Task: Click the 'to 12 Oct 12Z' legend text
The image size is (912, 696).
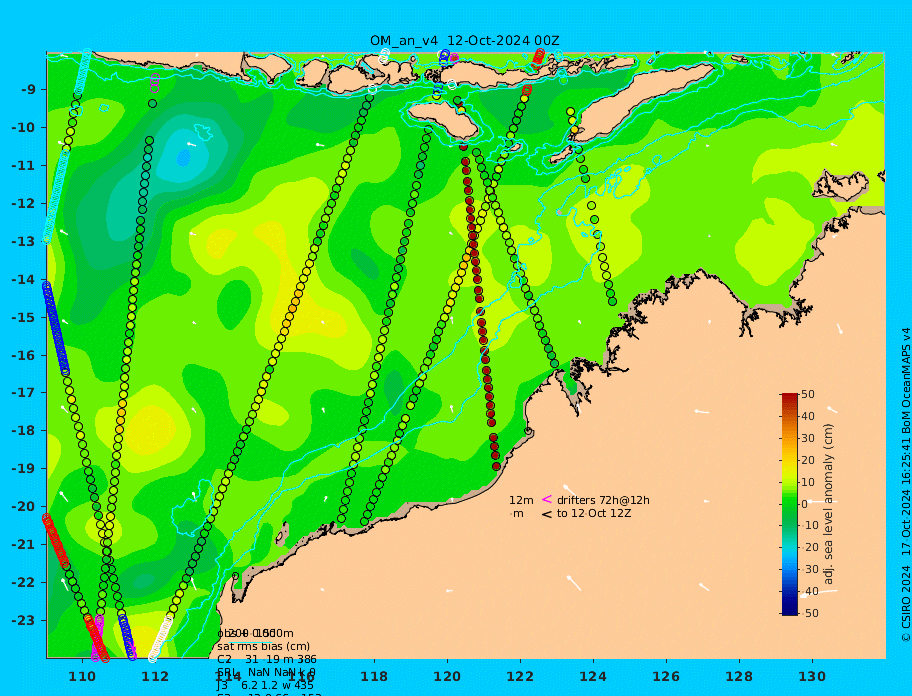Action: (x=594, y=513)
